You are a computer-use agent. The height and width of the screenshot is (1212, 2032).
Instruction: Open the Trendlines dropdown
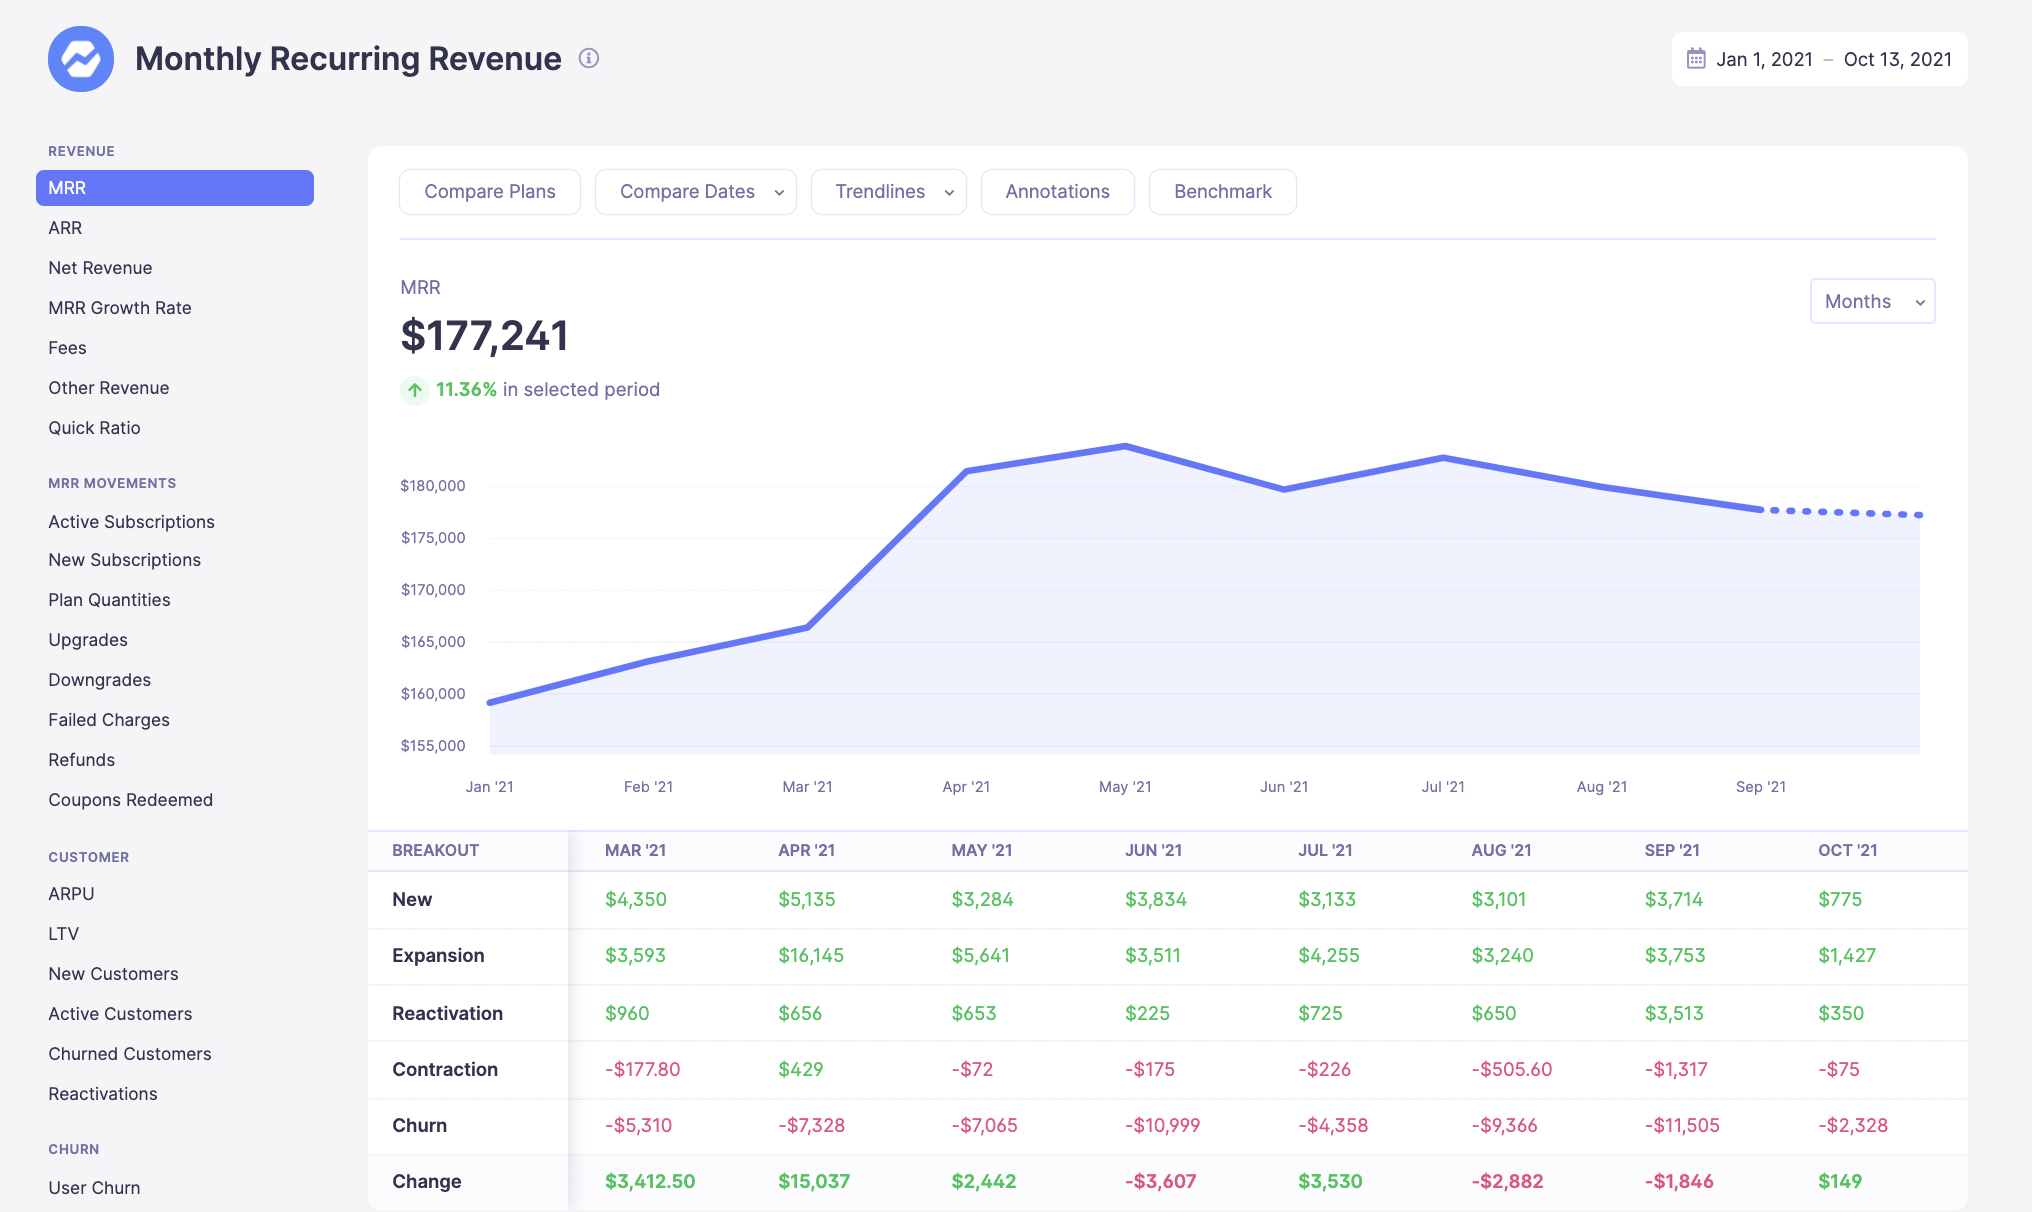888,192
